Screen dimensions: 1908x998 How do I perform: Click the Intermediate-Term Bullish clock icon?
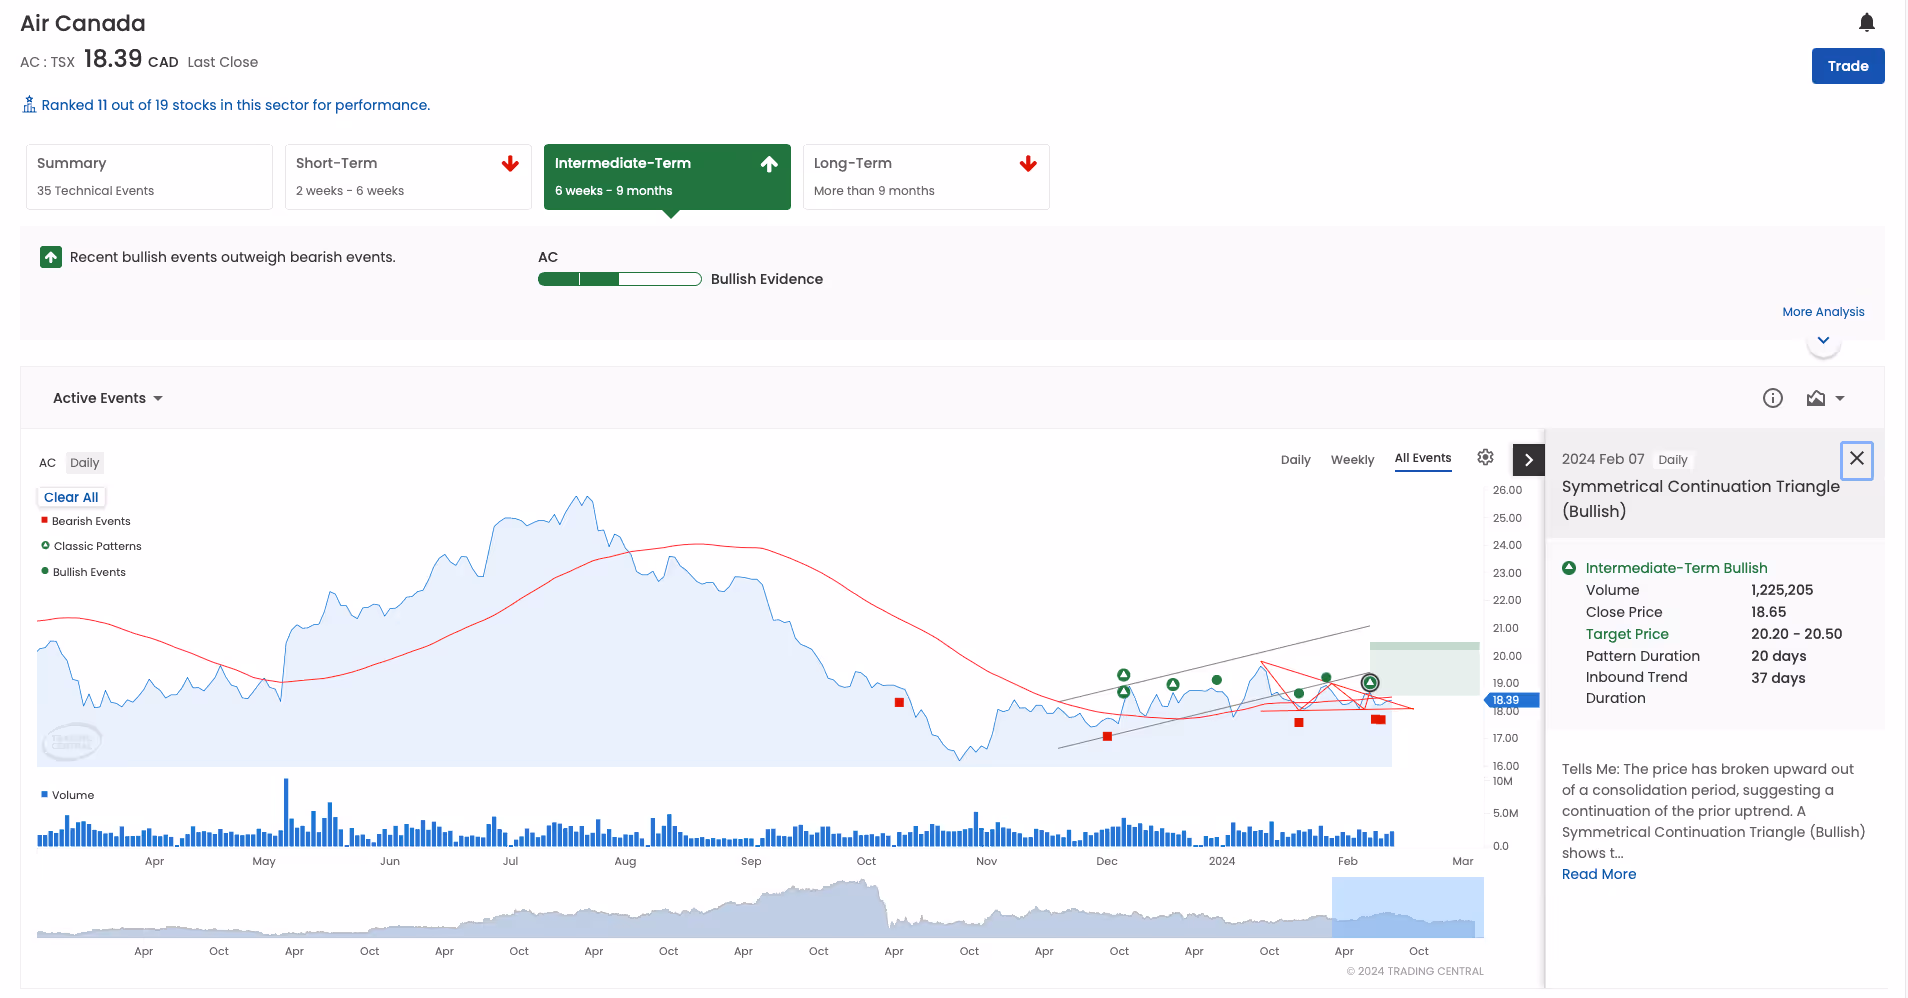(1570, 567)
